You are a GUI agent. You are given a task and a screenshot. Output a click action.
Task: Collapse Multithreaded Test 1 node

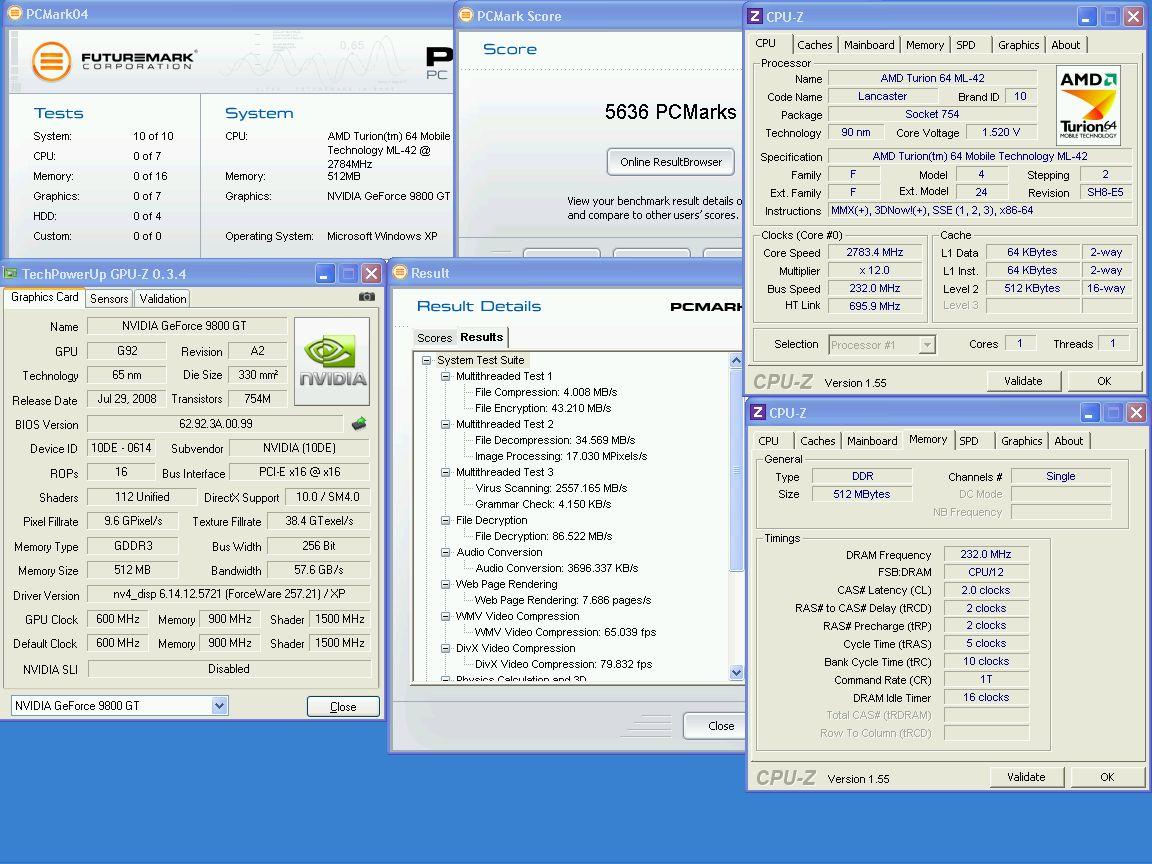[x=445, y=376]
